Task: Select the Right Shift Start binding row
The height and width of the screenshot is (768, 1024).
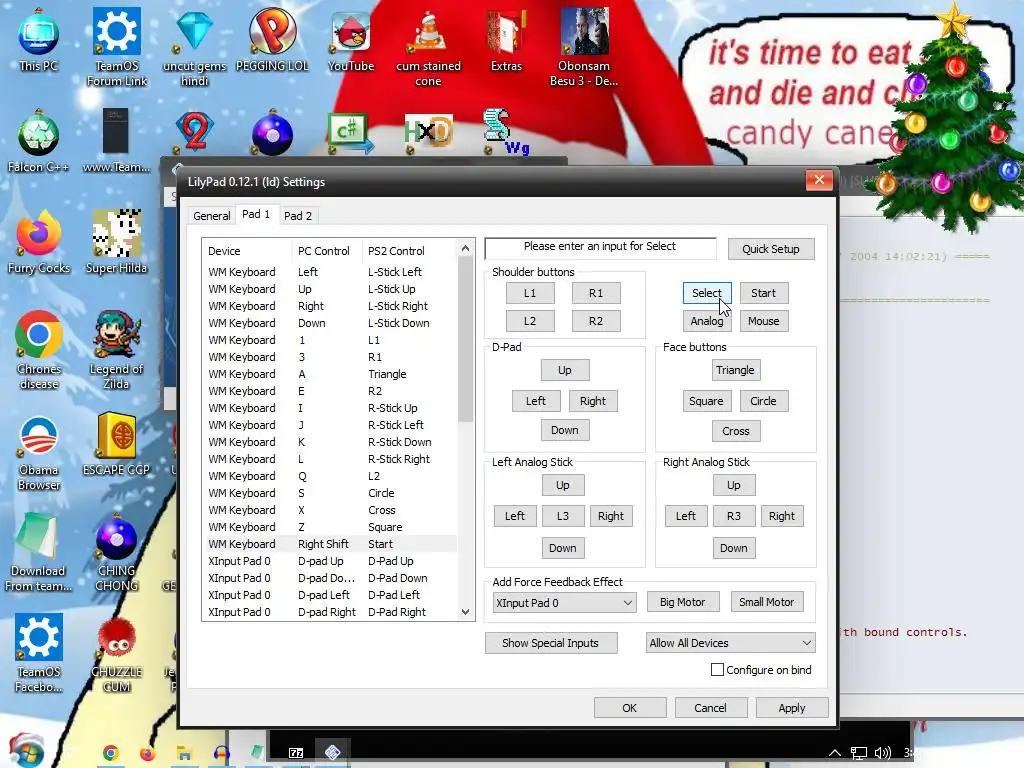Action: coord(330,544)
